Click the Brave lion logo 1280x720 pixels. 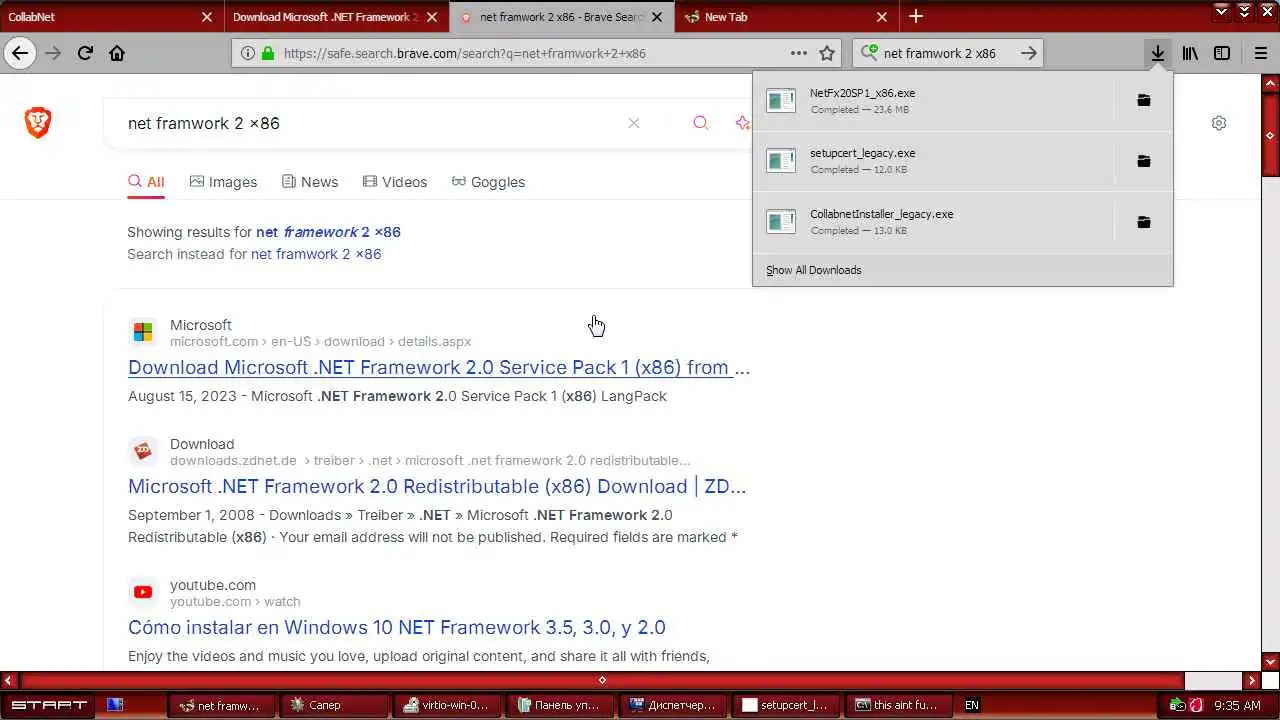[x=38, y=122]
